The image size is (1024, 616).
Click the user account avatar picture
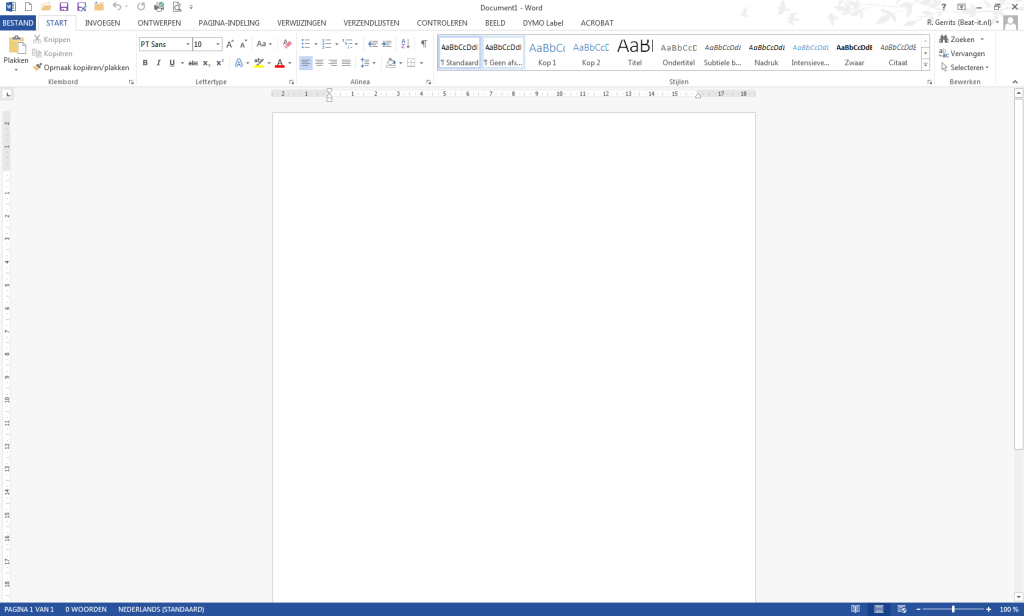pyautogui.click(x=1010, y=23)
